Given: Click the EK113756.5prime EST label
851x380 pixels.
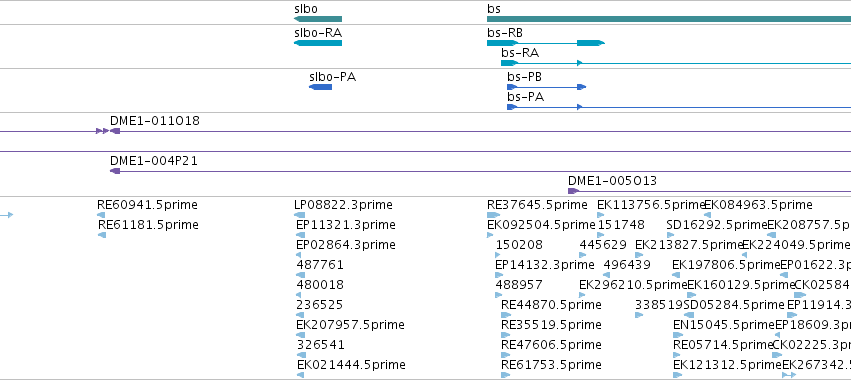Looking at the screenshot, I should (x=651, y=205).
